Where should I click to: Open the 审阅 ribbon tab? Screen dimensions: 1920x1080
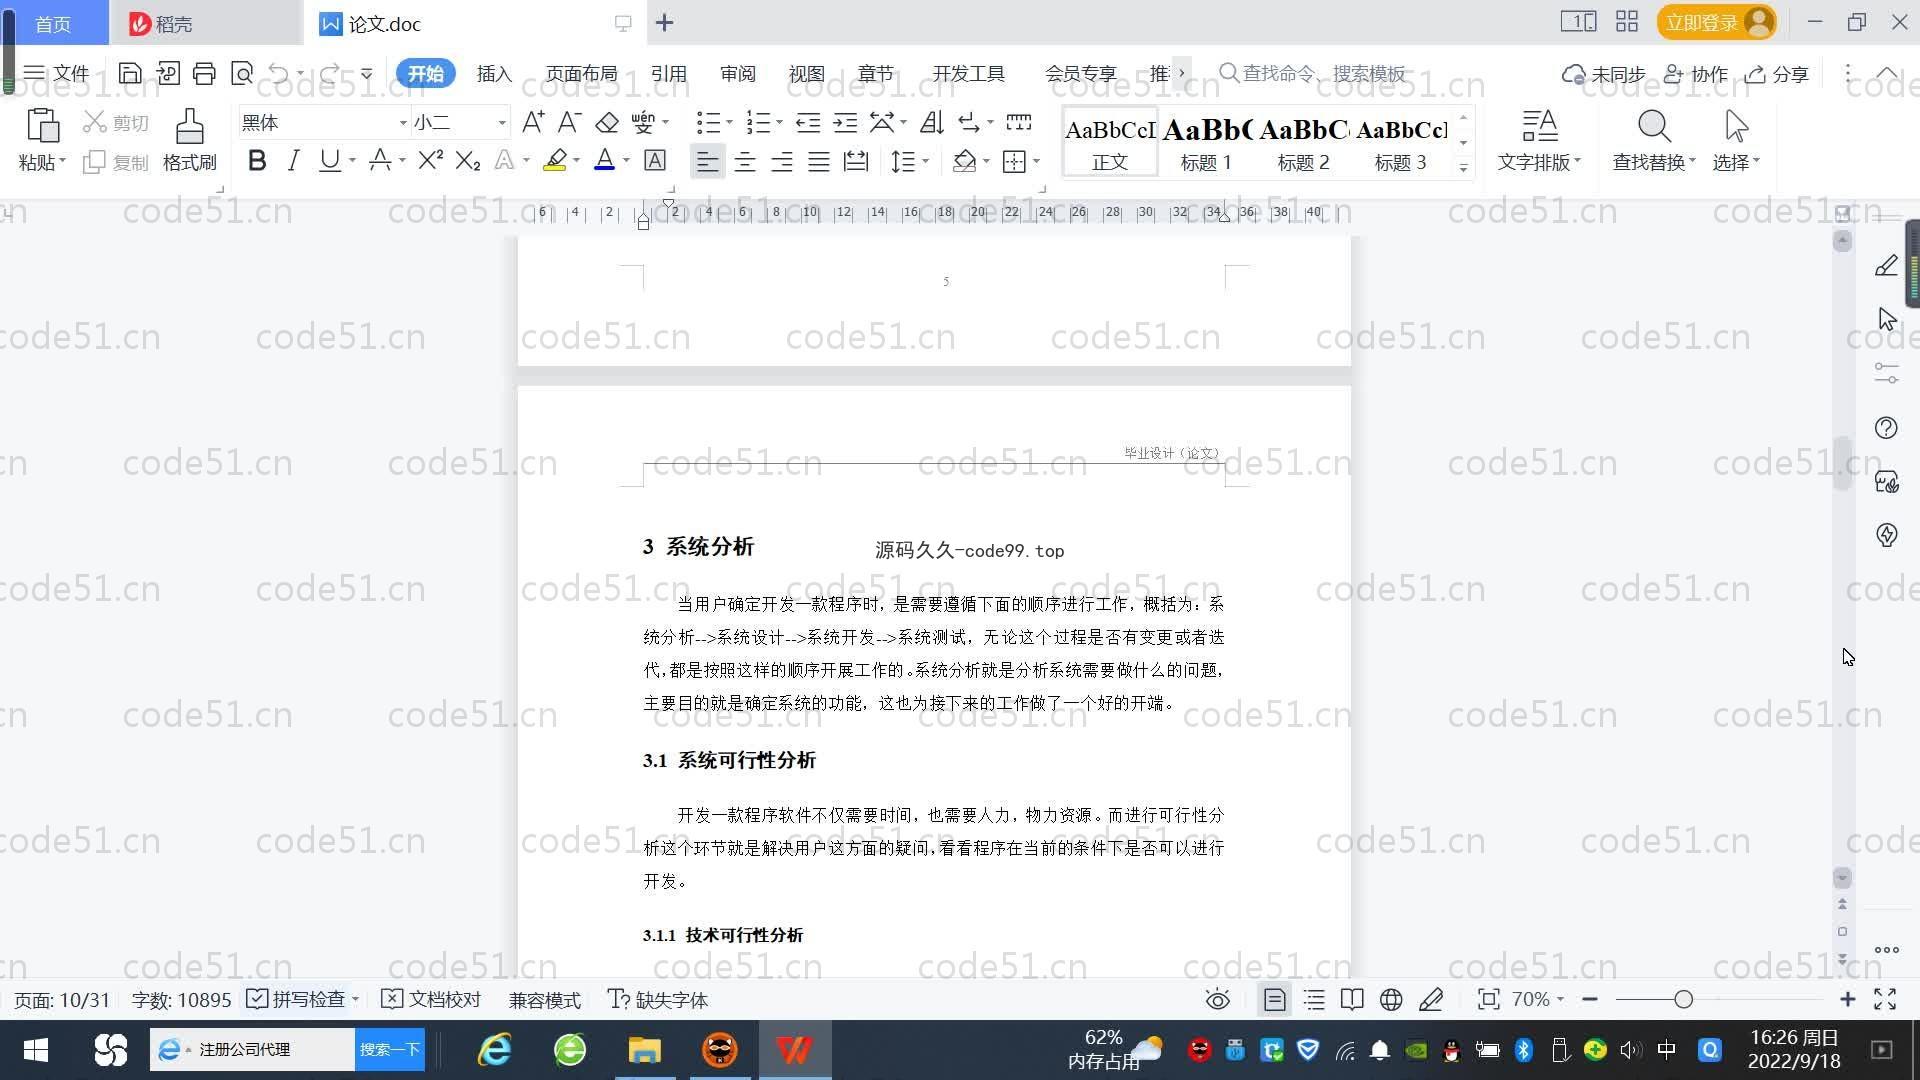tap(737, 73)
